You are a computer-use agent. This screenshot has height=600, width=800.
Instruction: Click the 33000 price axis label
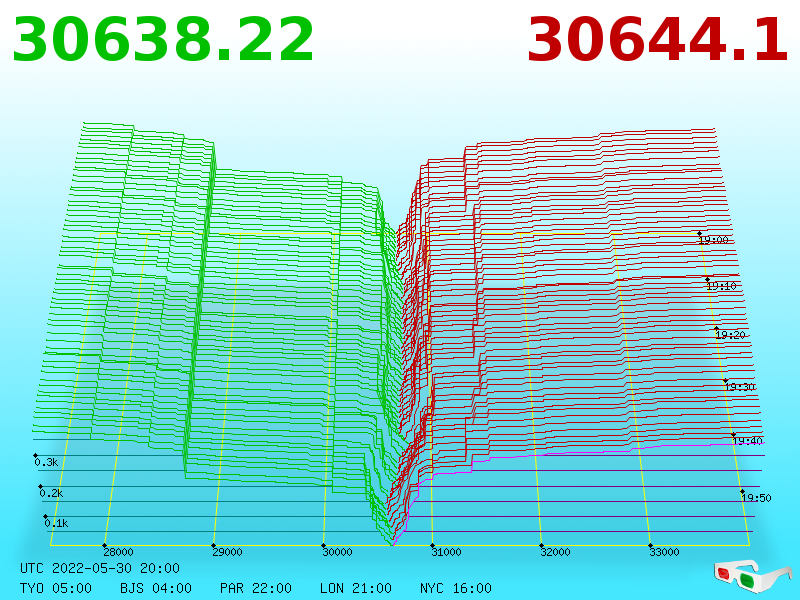click(x=664, y=552)
